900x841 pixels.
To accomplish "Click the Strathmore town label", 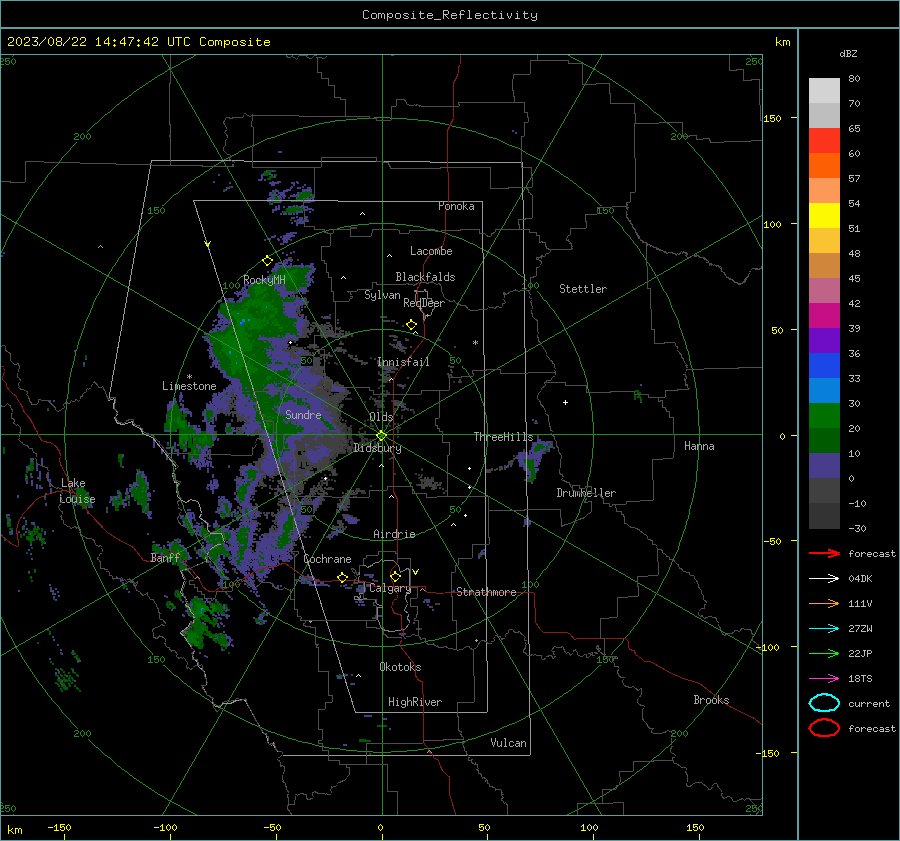I will pos(486,592).
